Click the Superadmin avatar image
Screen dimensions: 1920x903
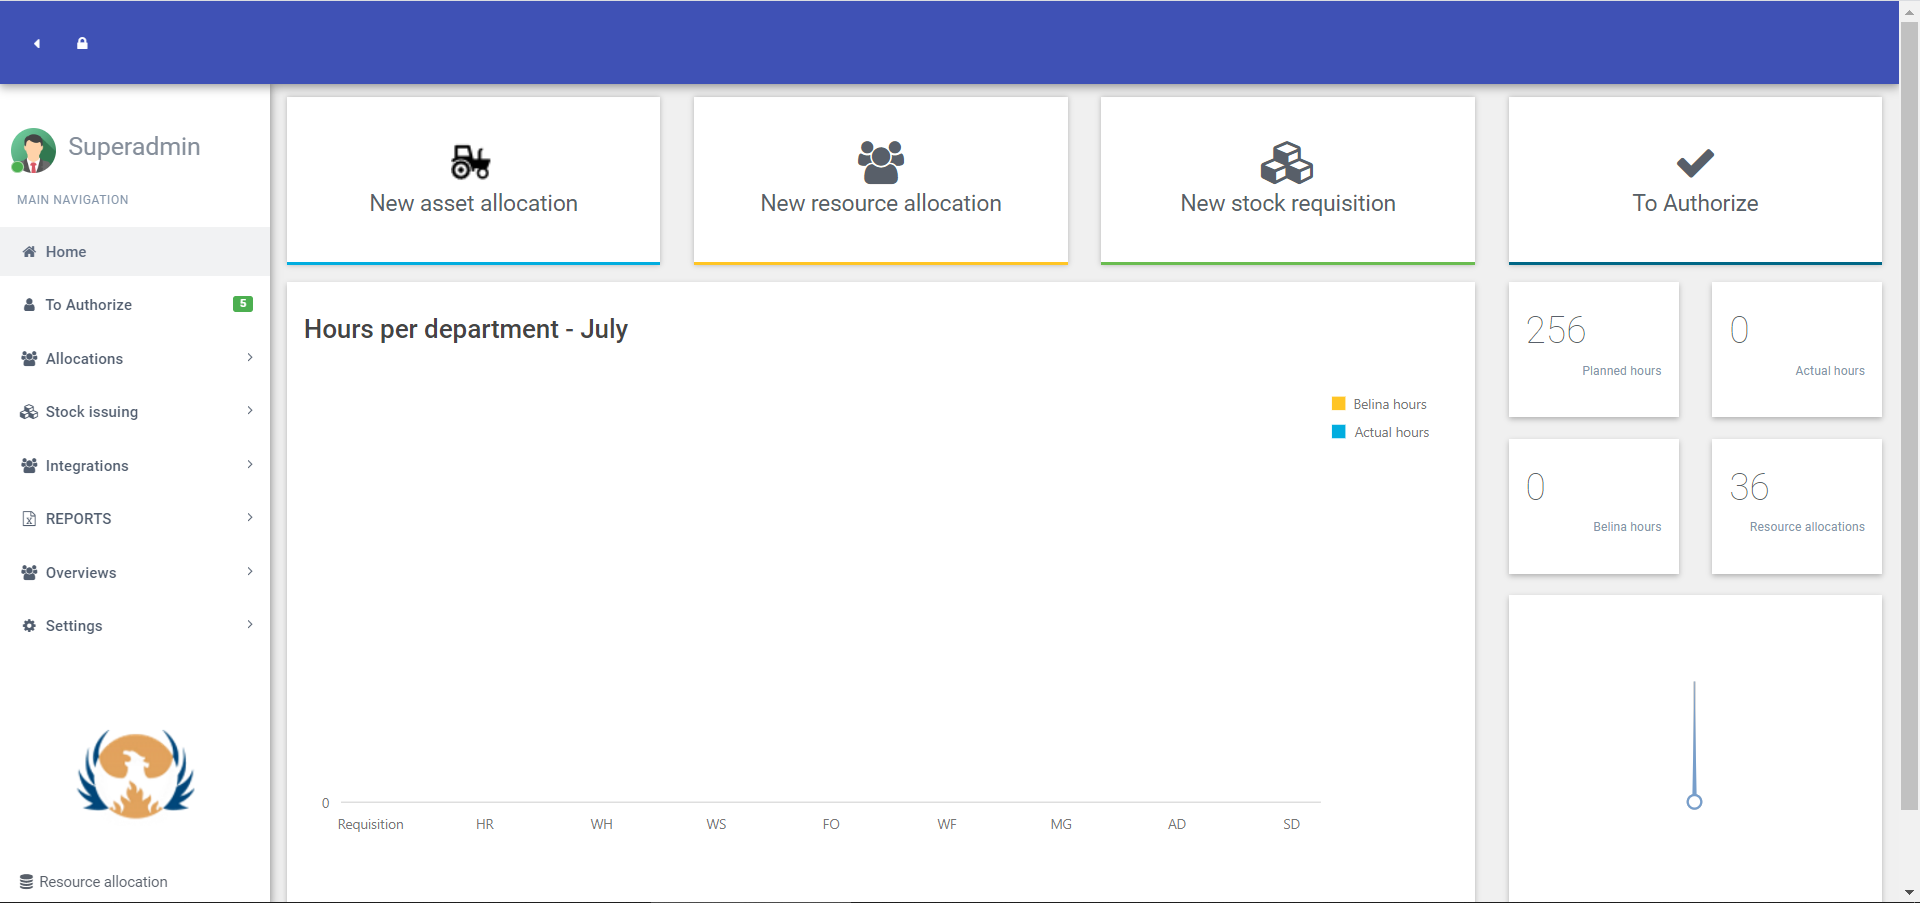pyautogui.click(x=33, y=151)
